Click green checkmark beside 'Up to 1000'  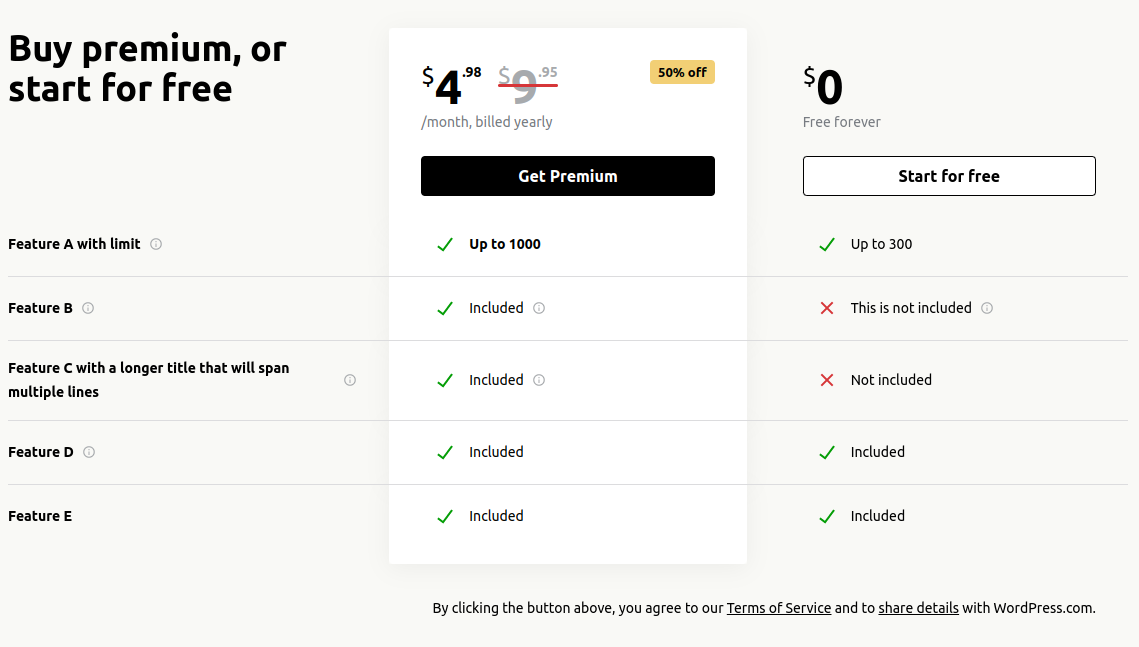coord(445,244)
